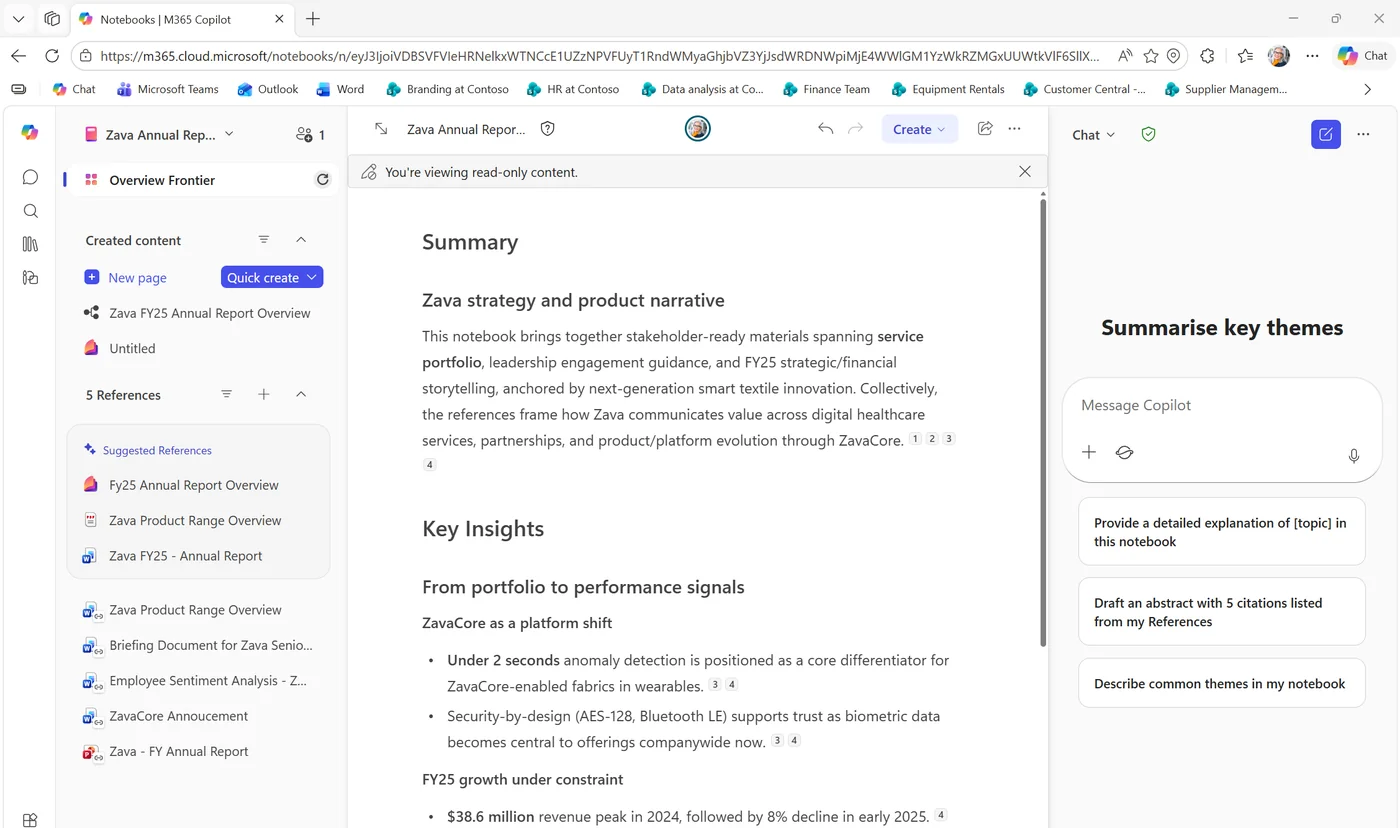1400x828 pixels.
Task: Open a new browser tab
Action: 313,19
